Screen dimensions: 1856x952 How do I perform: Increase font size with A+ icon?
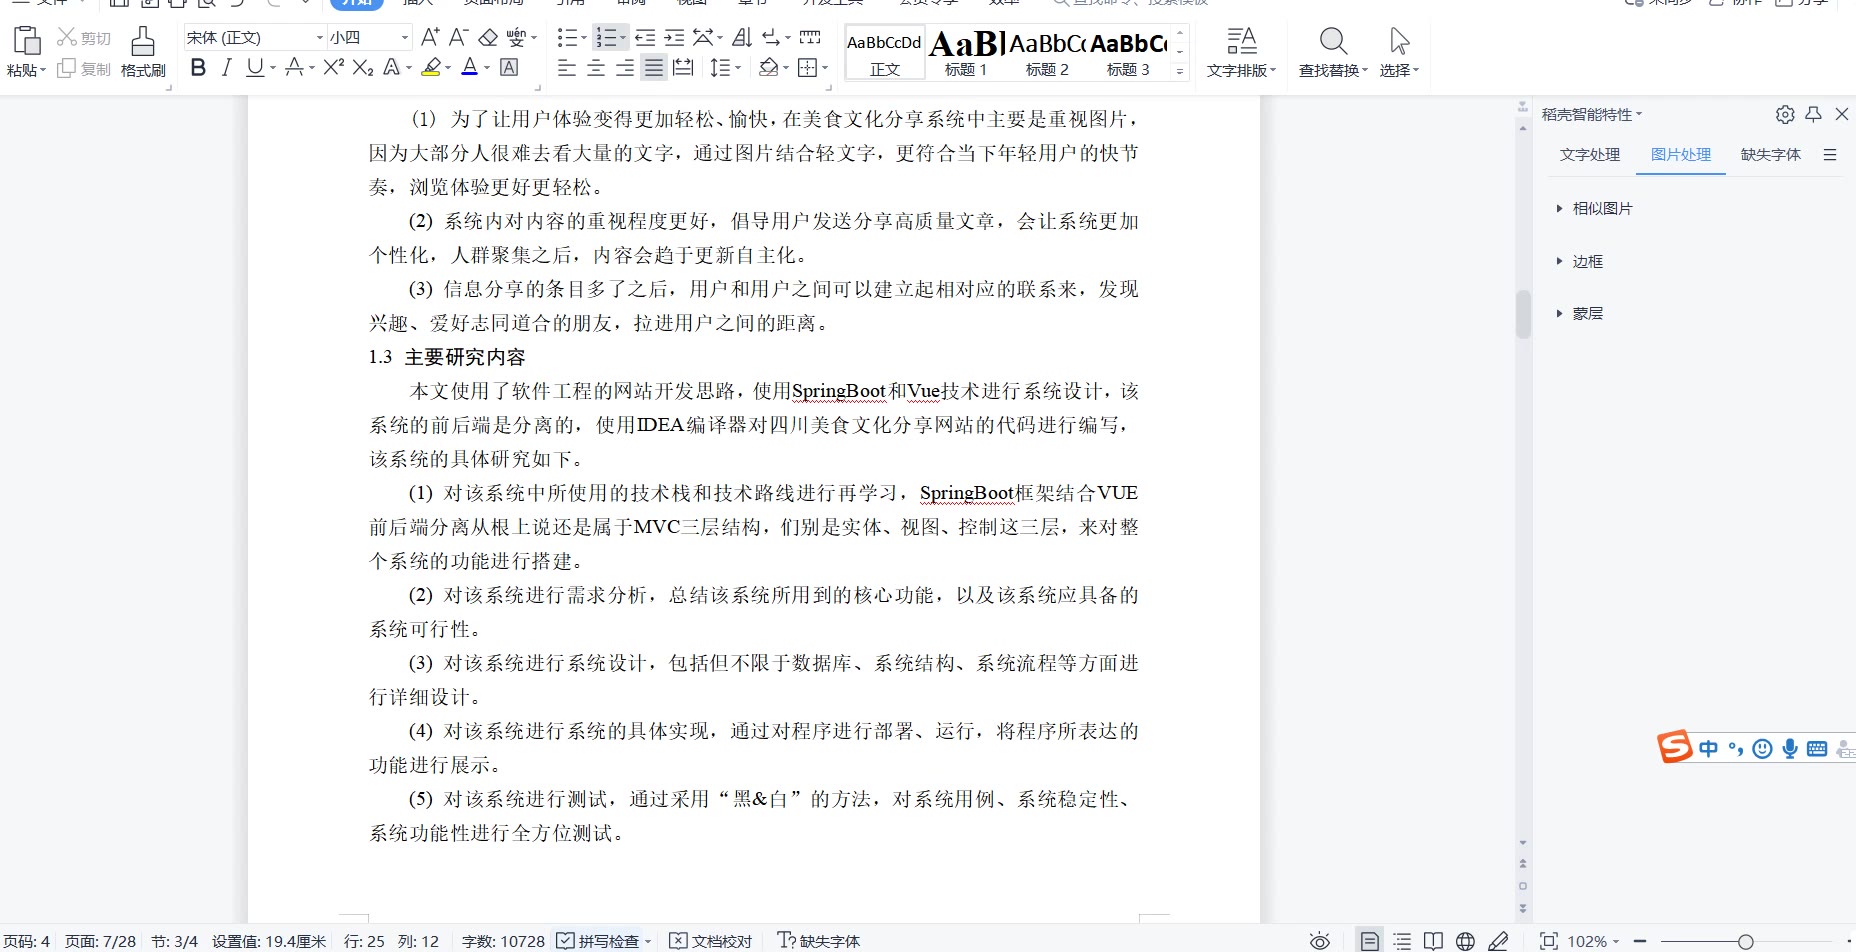coord(430,37)
